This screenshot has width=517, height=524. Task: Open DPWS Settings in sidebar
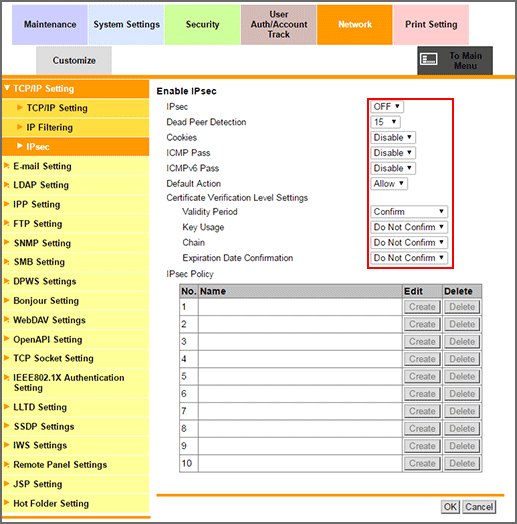tap(76, 281)
